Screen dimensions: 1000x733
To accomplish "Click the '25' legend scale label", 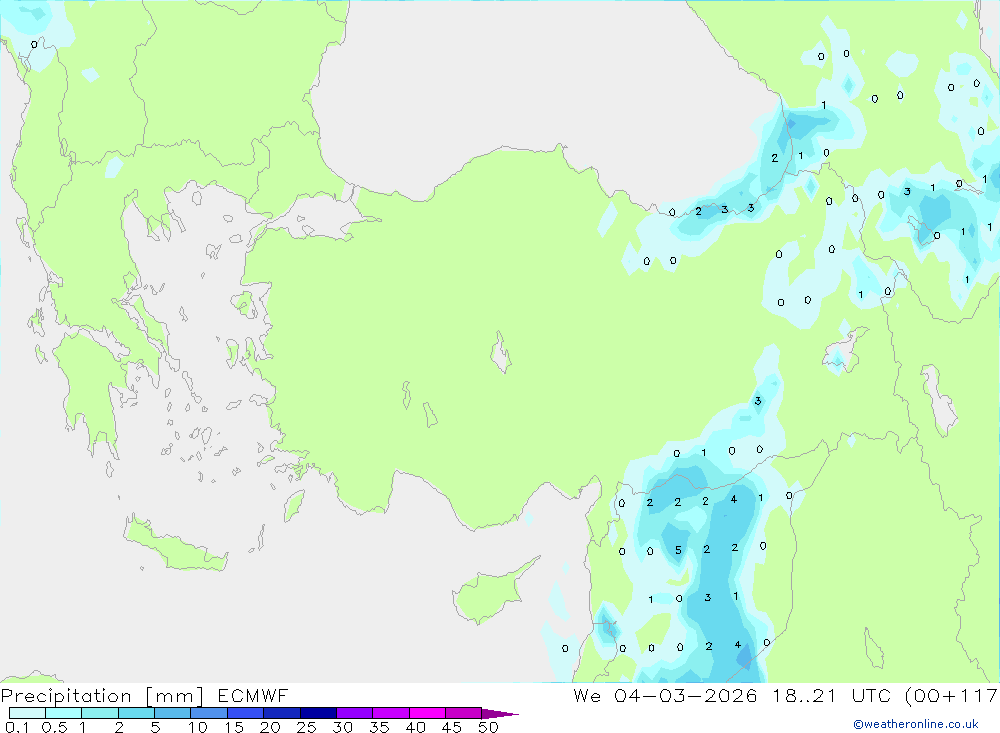I will 306,727.
